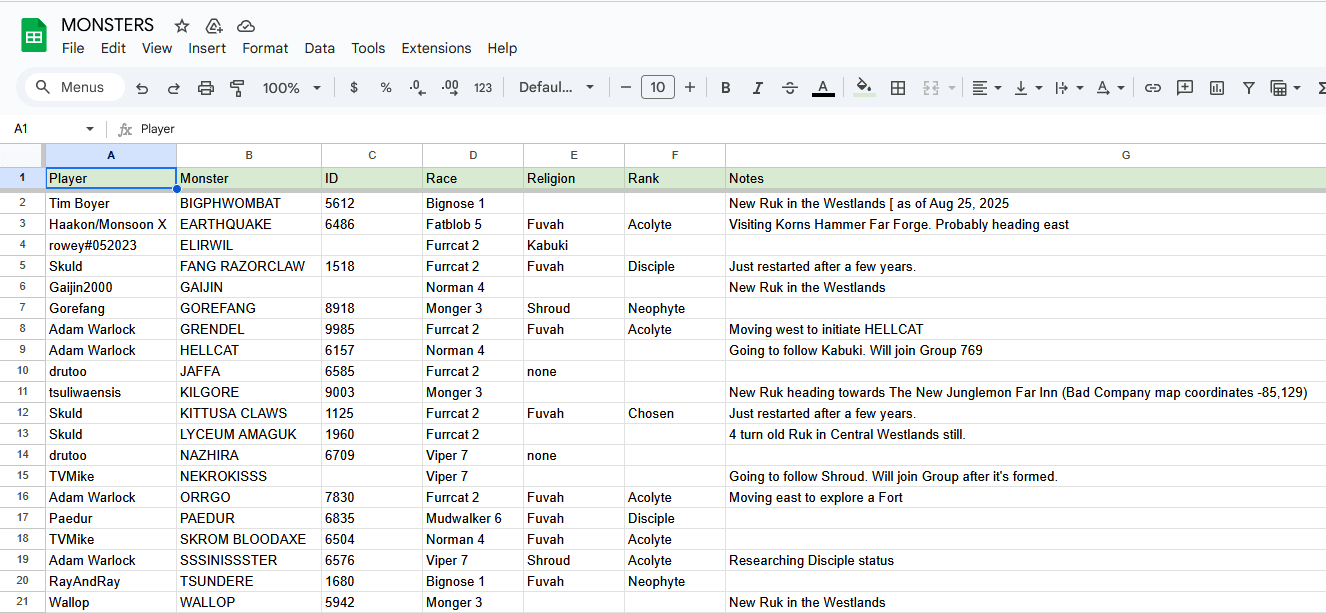Open the Extensions menu
The height and width of the screenshot is (613, 1326).
[x=436, y=48]
